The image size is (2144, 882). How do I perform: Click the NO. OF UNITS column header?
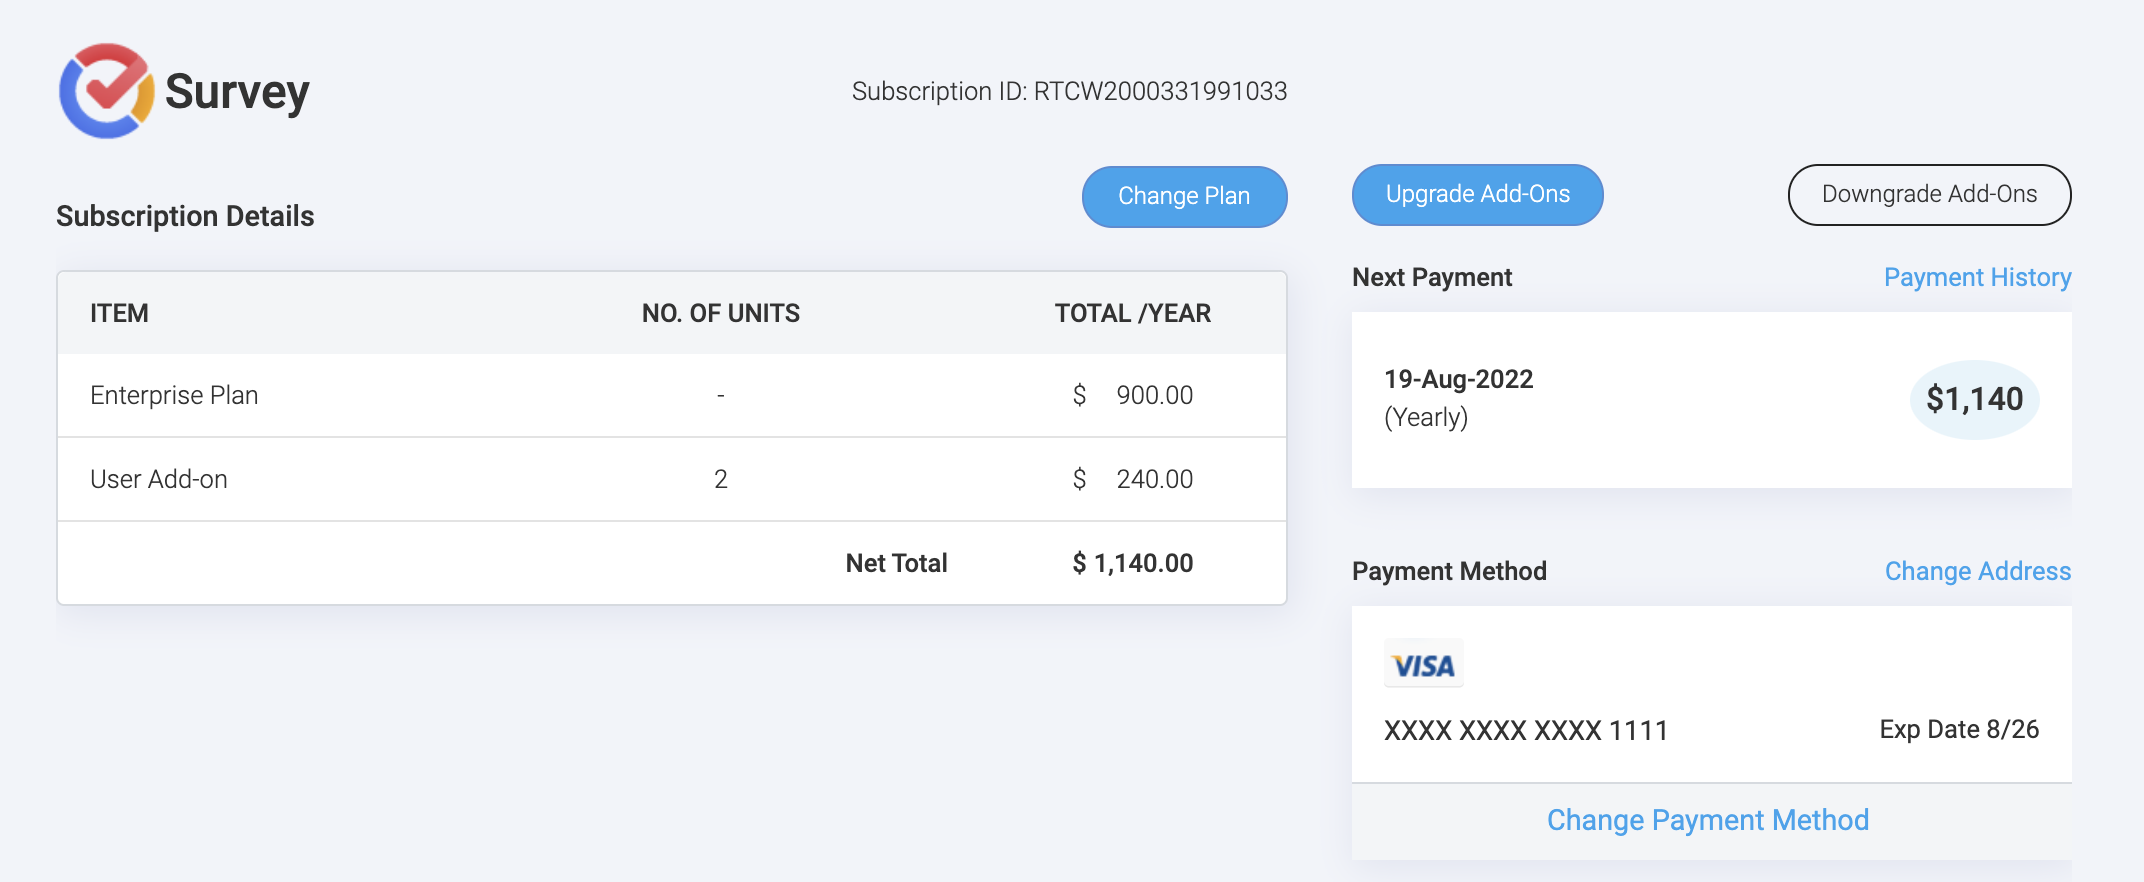[720, 313]
